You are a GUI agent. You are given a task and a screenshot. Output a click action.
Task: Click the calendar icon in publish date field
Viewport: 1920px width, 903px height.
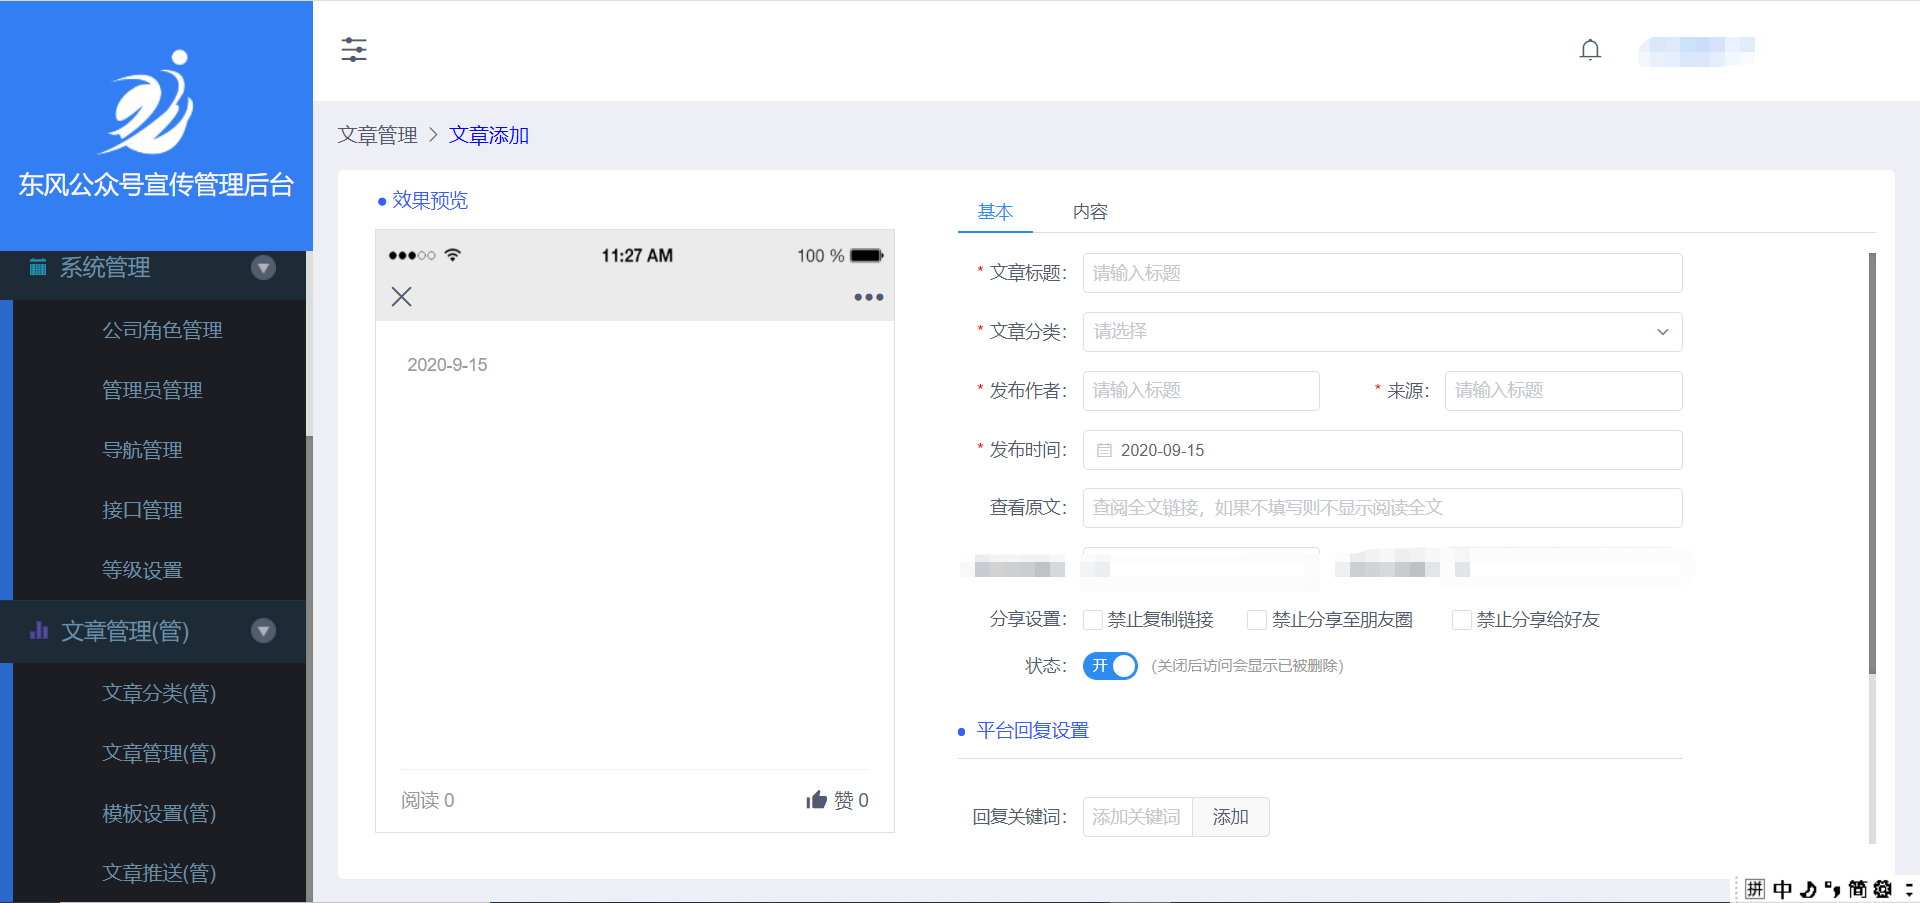[1104, 451]
